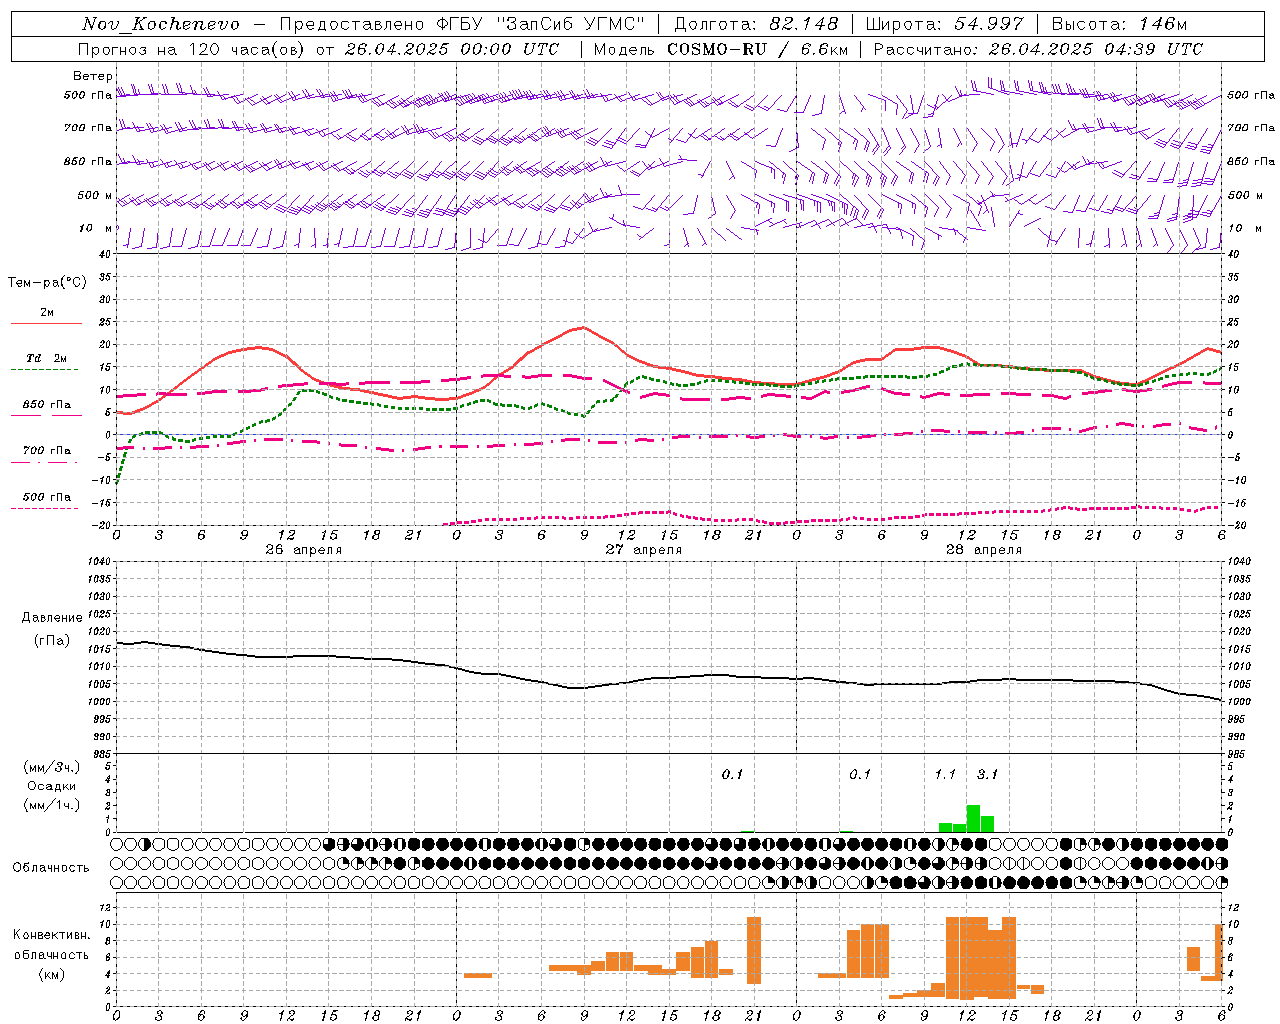The height and width of the screenshot is (1024, 1280).
Task: Click 'Прогноз на 120 часа(ов)' forecast text
Action: [192, 49]
